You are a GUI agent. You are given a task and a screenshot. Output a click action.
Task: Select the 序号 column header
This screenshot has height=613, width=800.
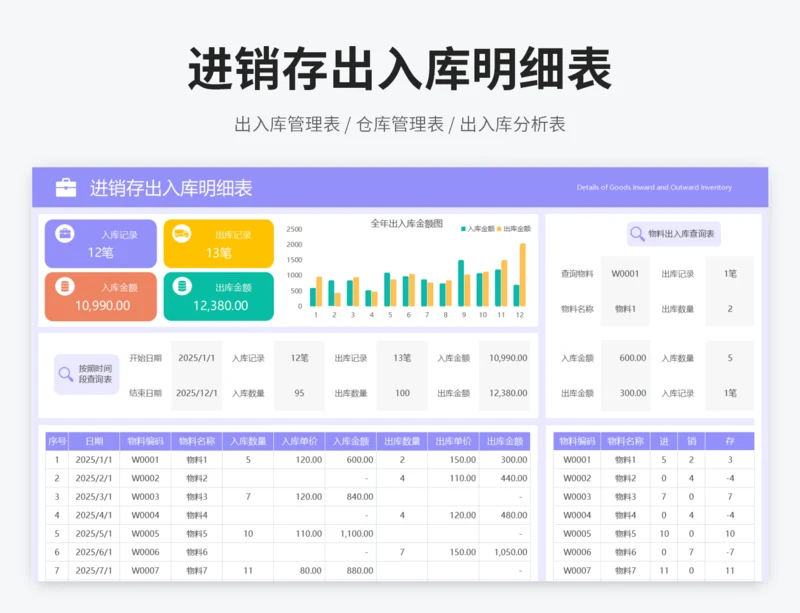[x=57, y=441]
